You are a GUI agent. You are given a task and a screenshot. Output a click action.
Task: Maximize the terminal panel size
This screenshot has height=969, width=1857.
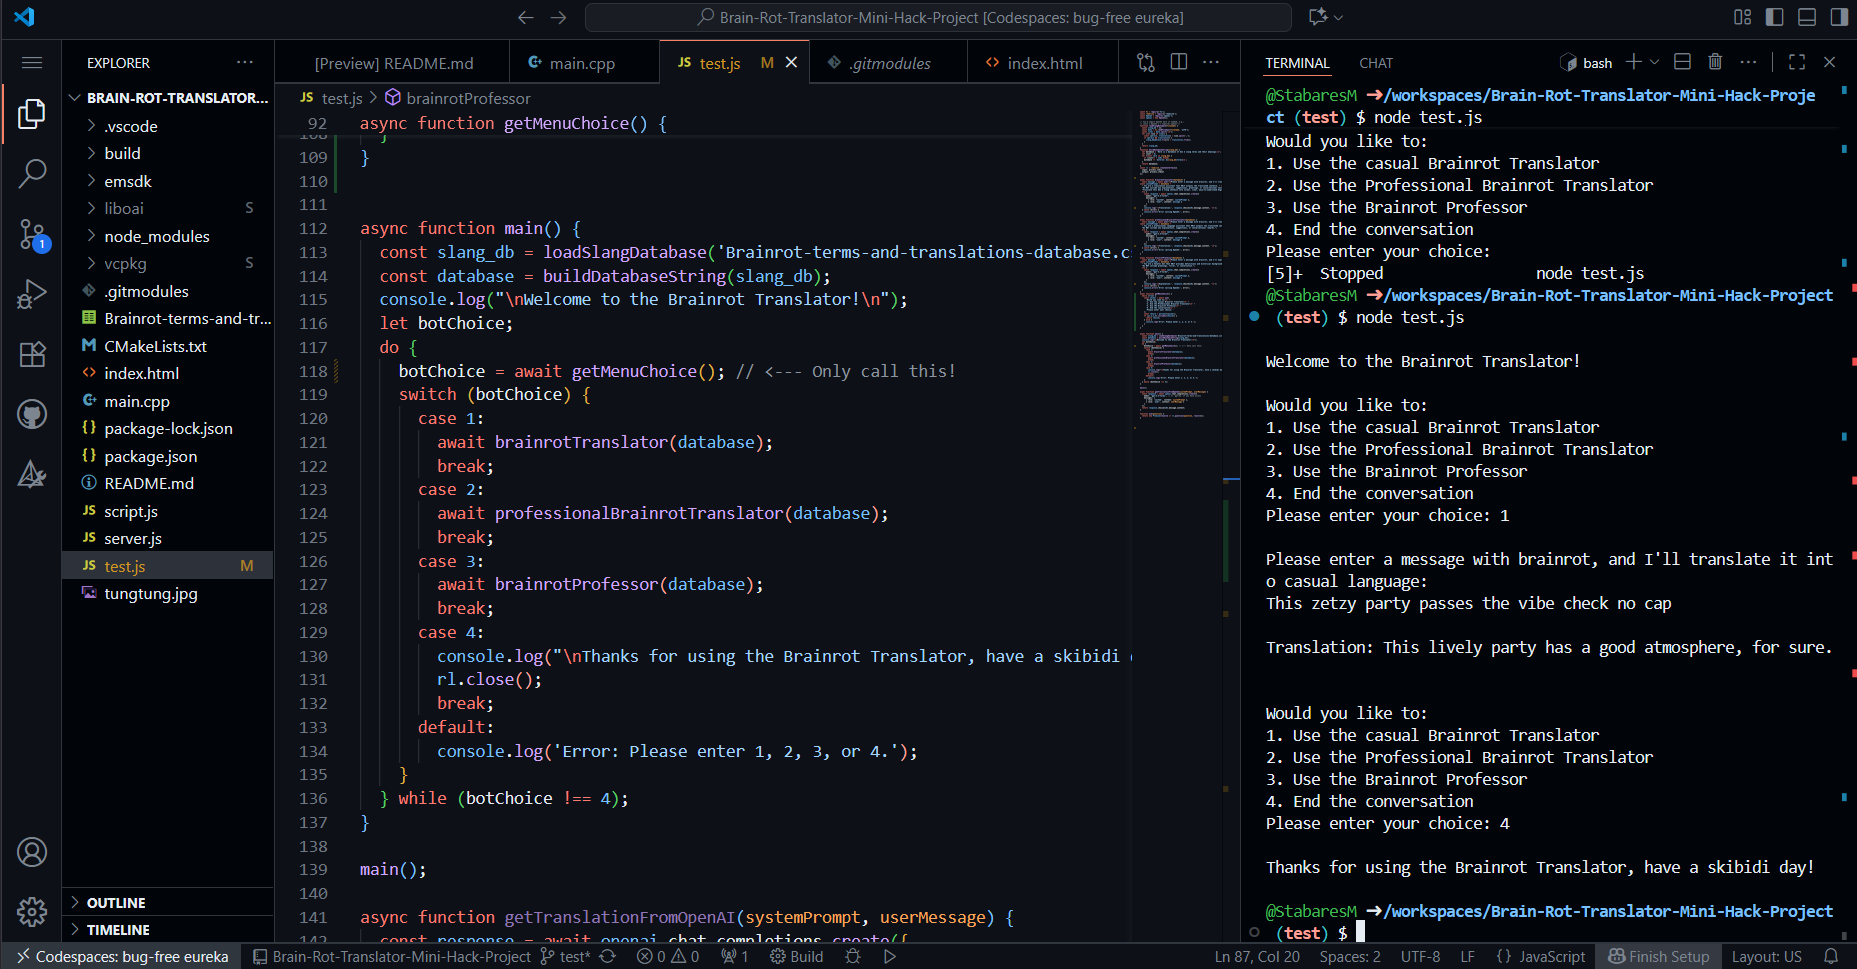click(x=1797, y=62)
